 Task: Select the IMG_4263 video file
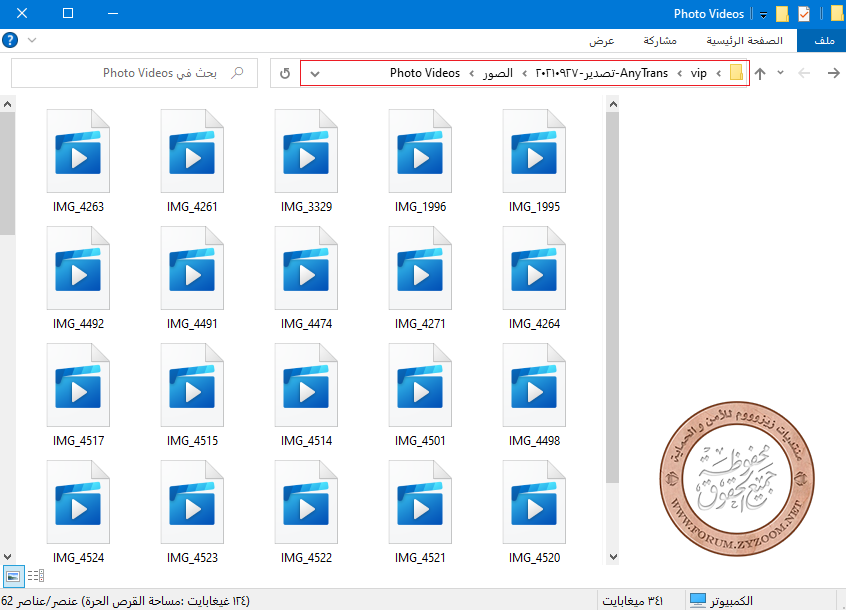[x=78, y=161]
